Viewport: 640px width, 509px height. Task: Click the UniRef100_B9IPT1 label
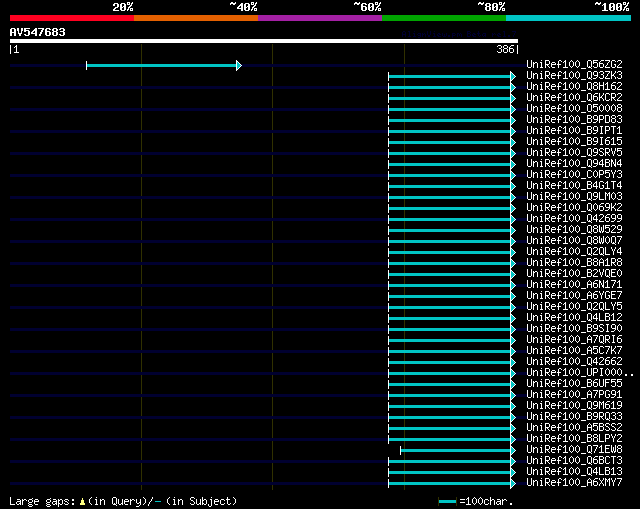coord(574,131)
